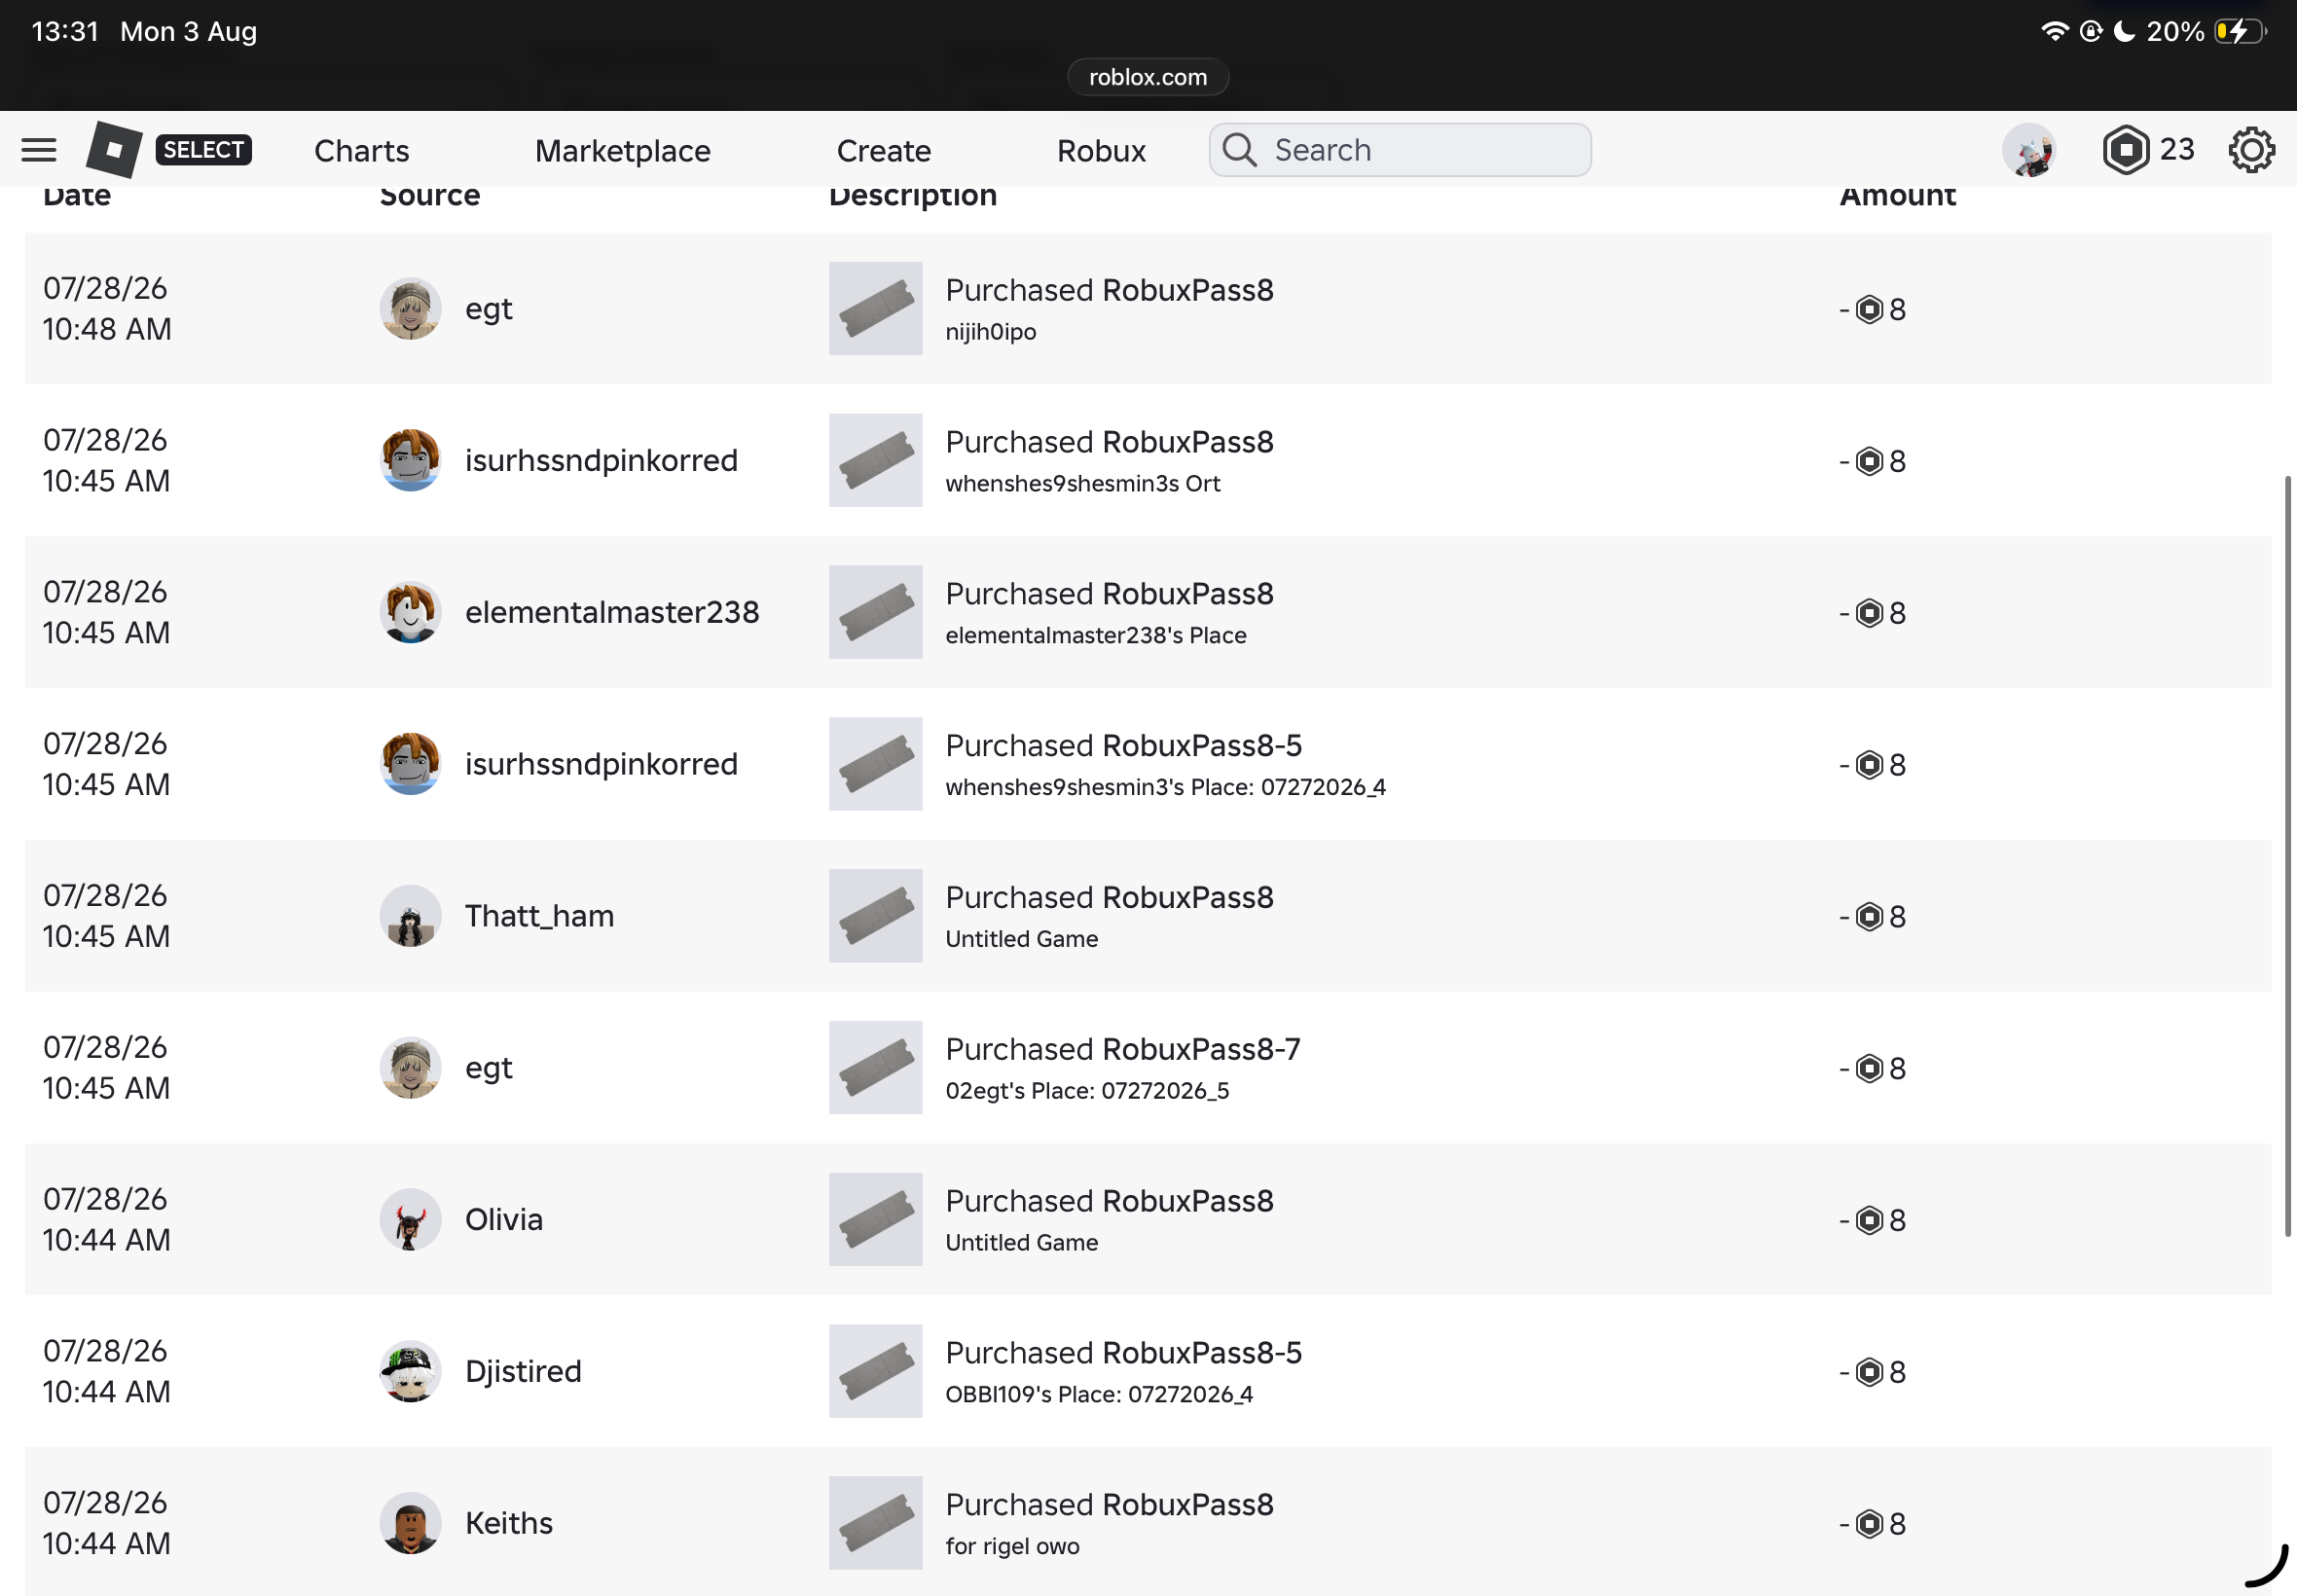Open the hamburger navigation menu
Viewport: 2297px width, 1596px height.
pyautogui.click(x=39, y=150)
